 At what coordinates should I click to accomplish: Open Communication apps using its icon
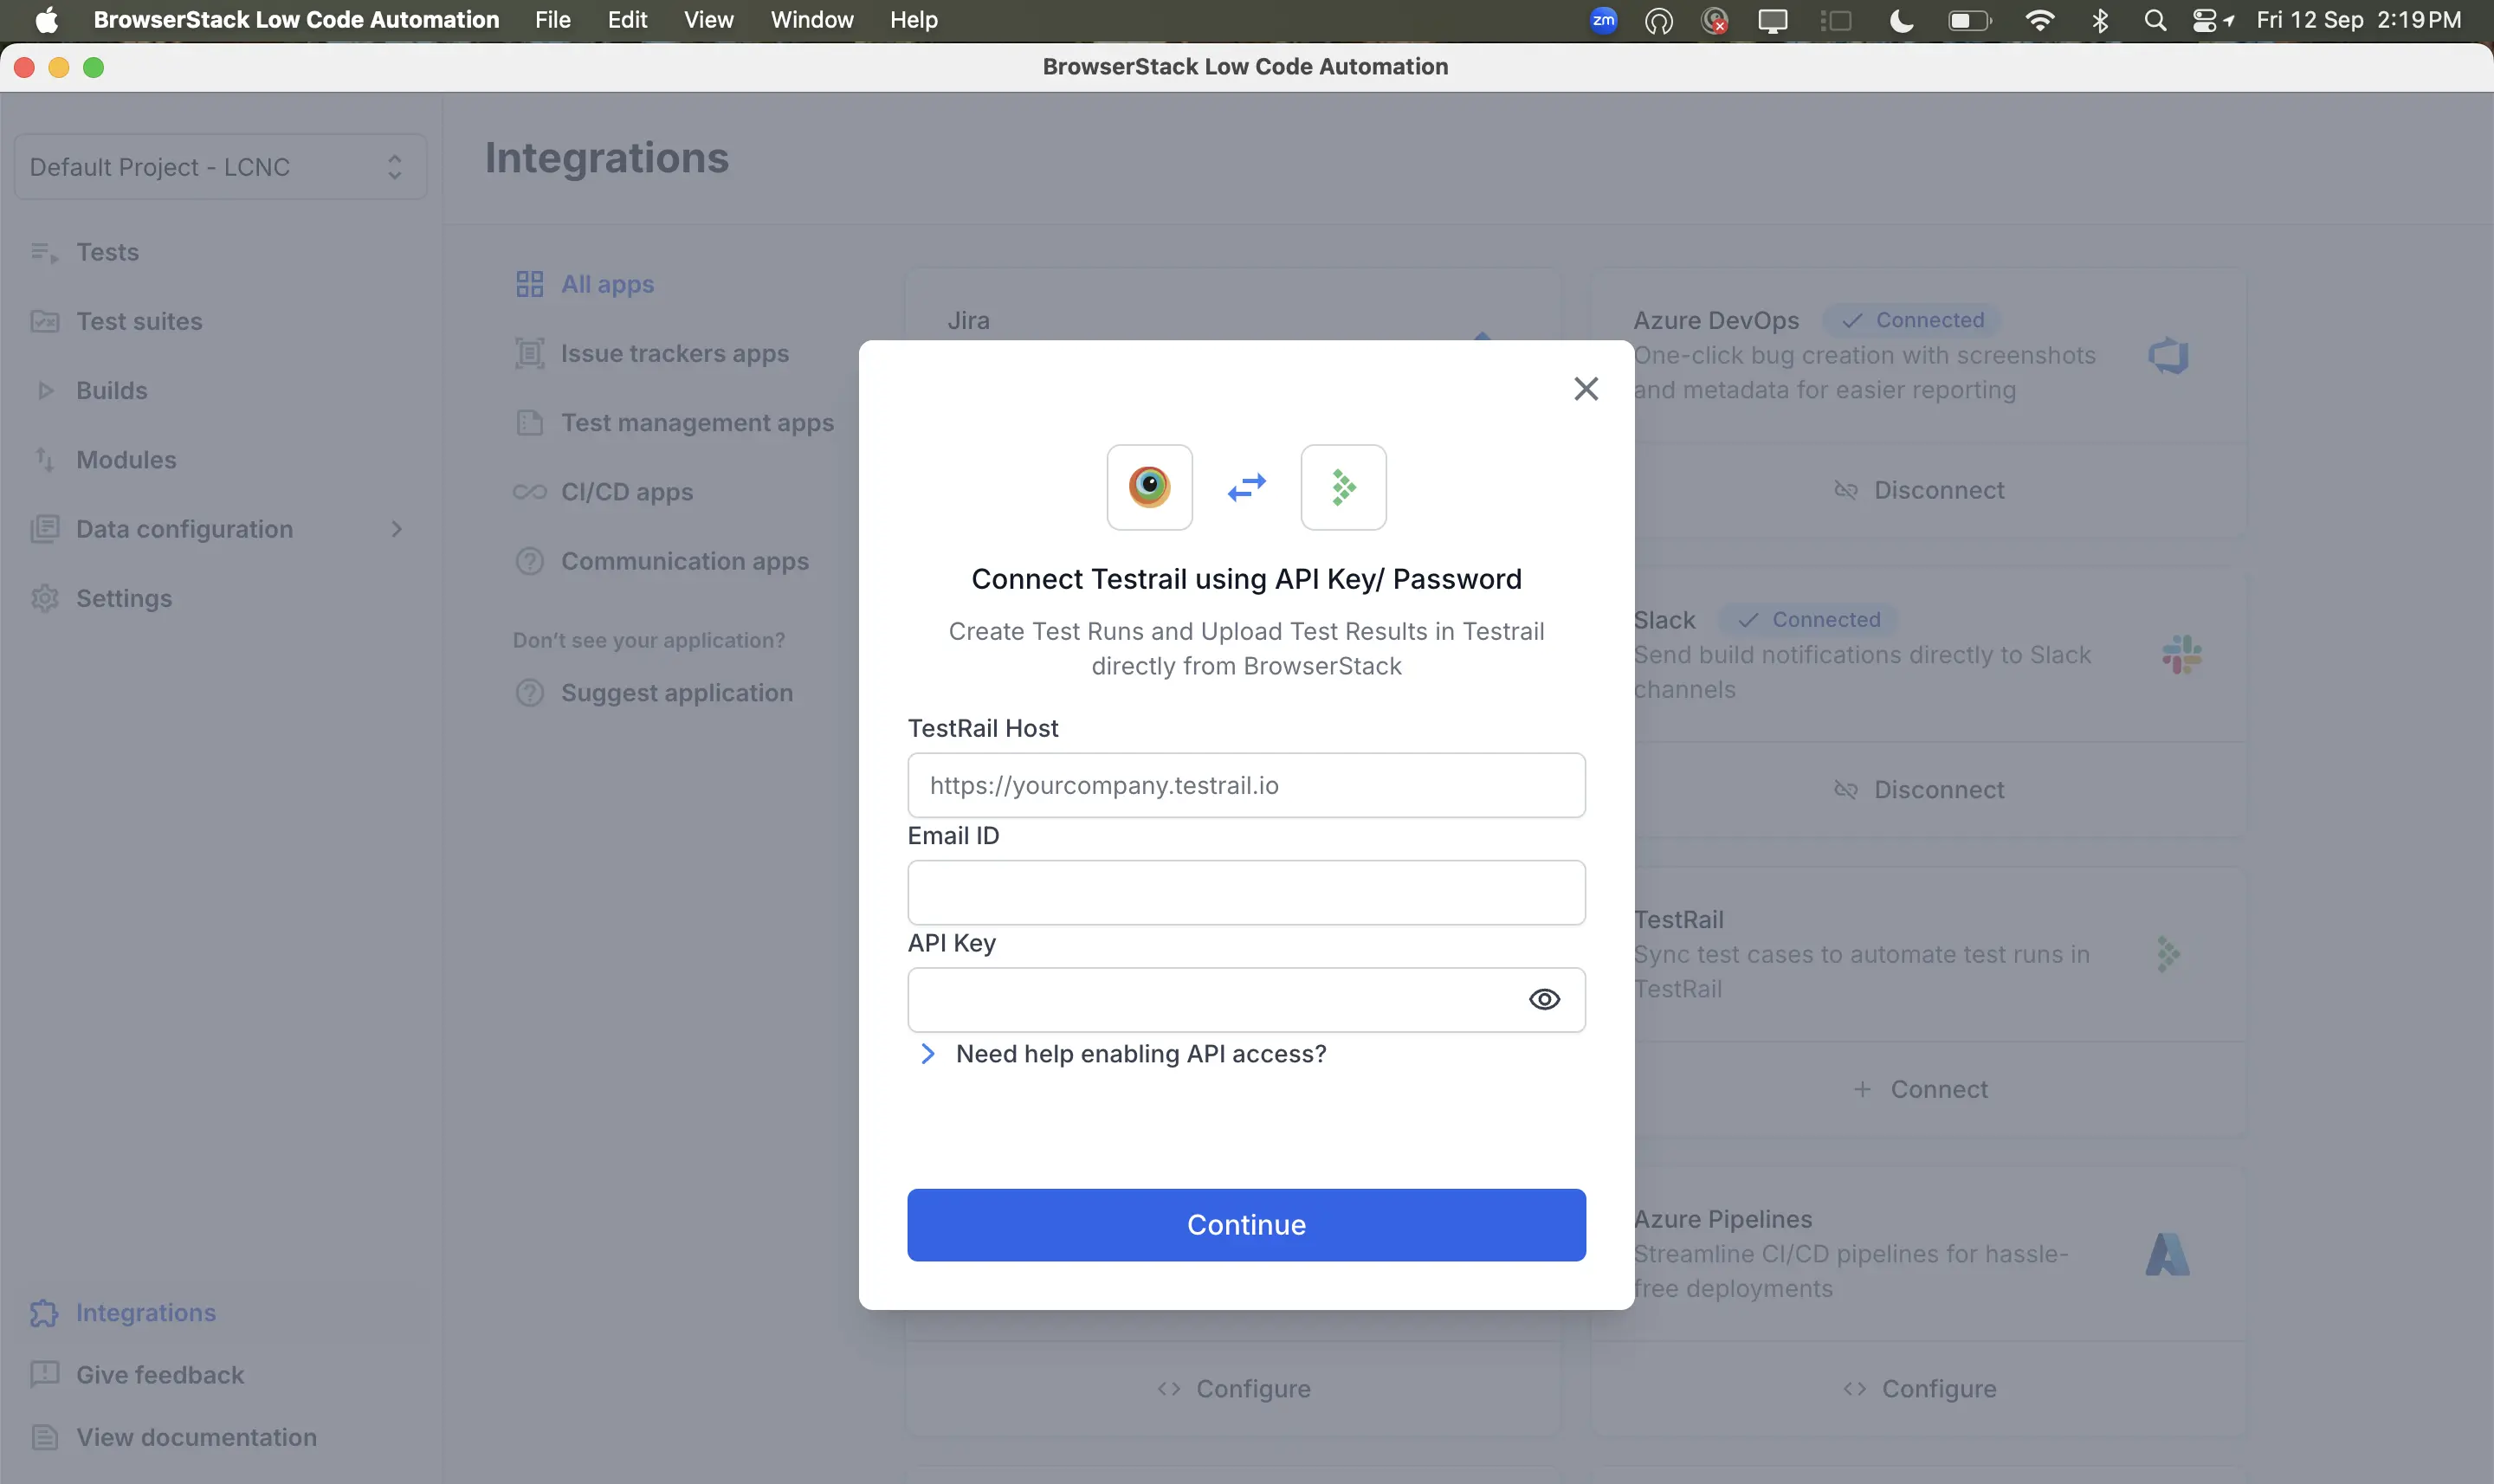tap(529, 561)
